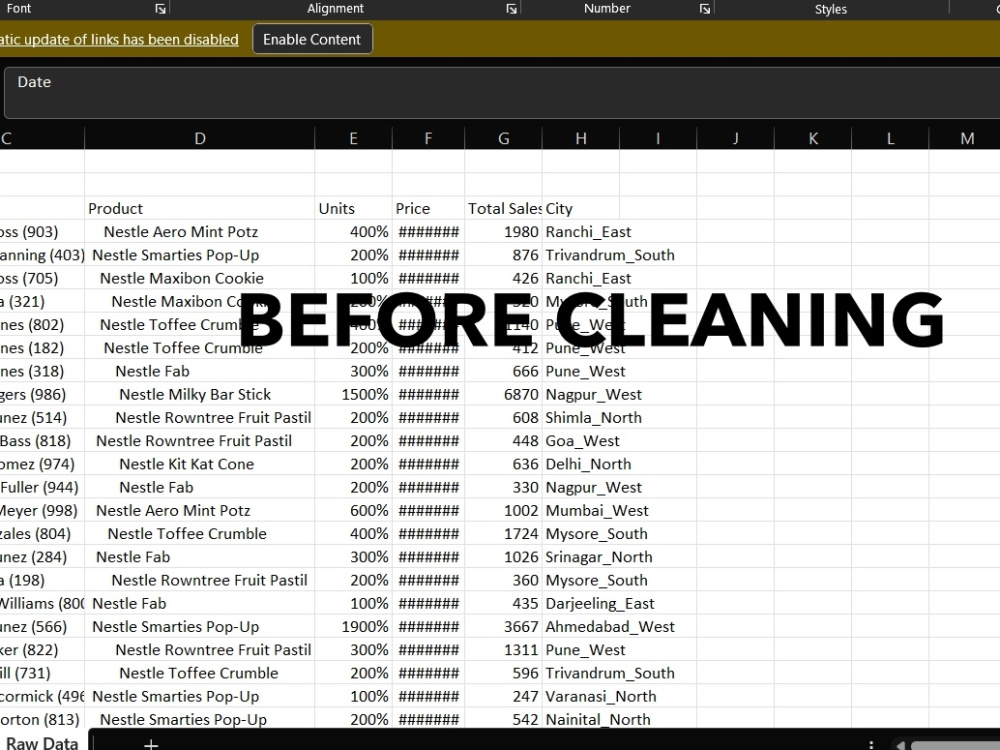Switch to the Raw Data sheet tab
The image size is (1000, 750).
42,742
